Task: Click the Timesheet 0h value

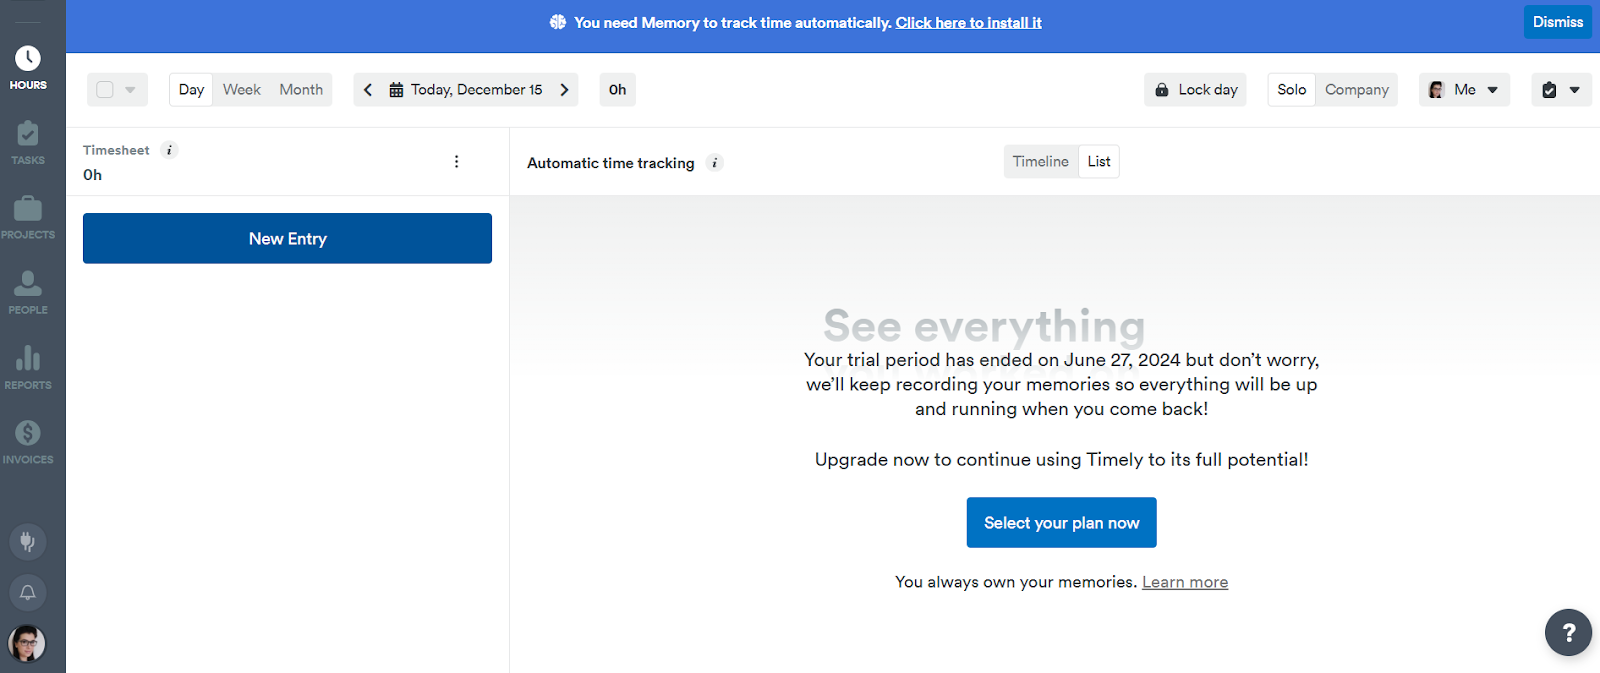Action: (x=92, y=175)
